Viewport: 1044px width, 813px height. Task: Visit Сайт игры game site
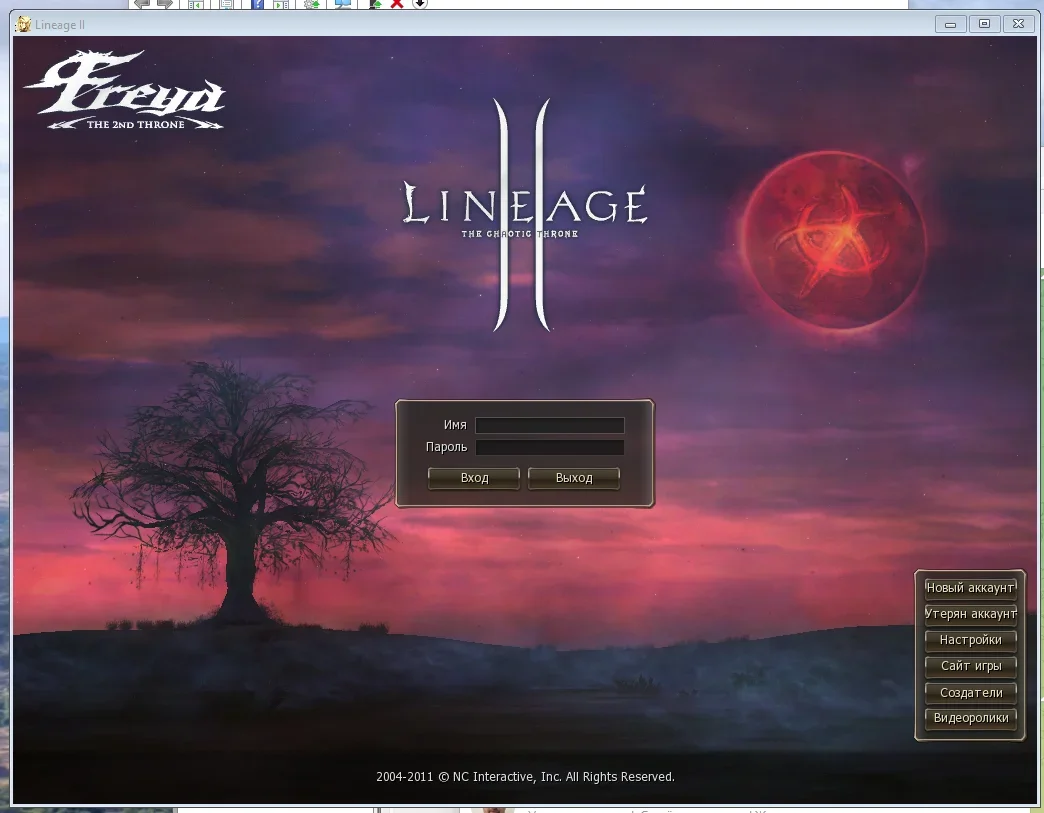pos(970,666)
